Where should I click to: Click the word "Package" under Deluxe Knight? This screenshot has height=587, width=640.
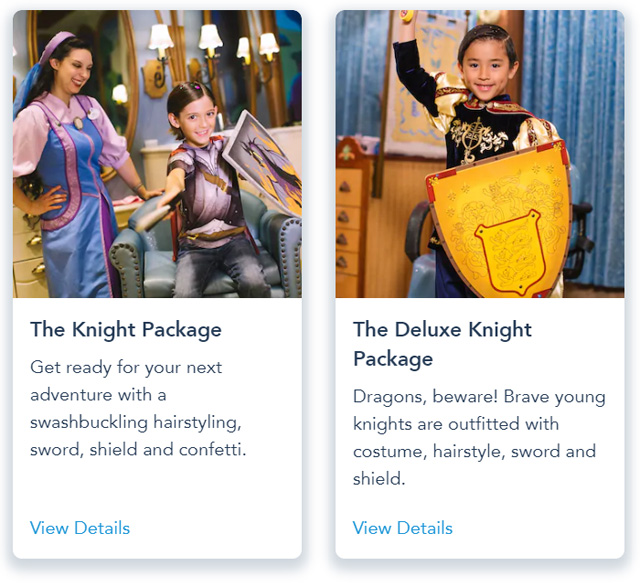tap(393, 359)
